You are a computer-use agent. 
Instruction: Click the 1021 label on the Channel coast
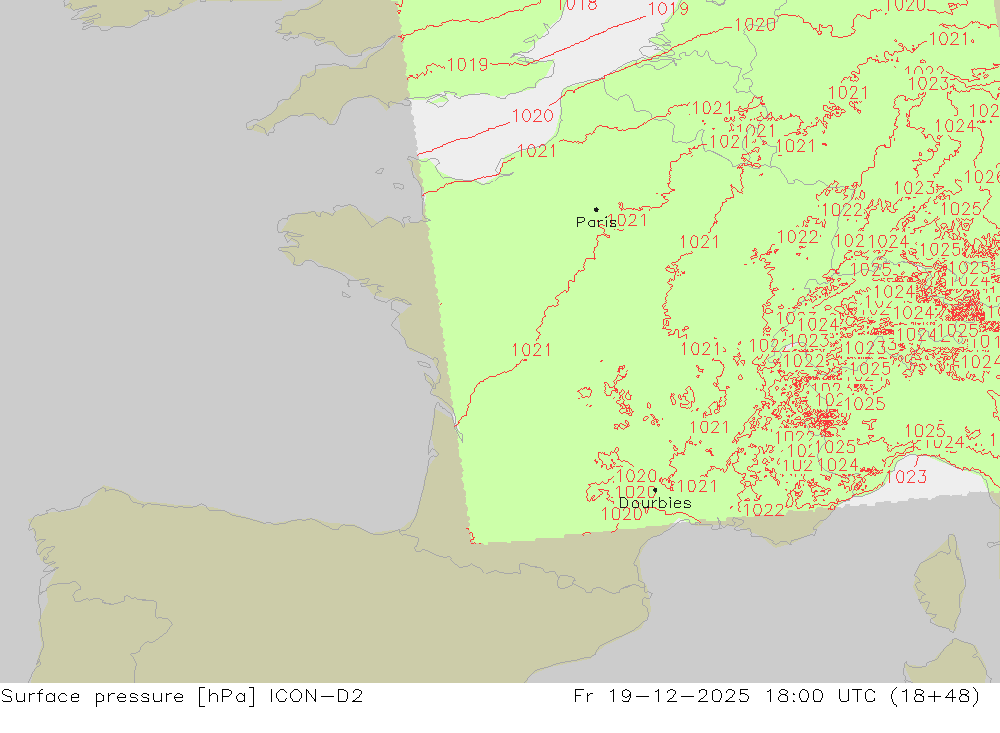(x=536, y=151)
